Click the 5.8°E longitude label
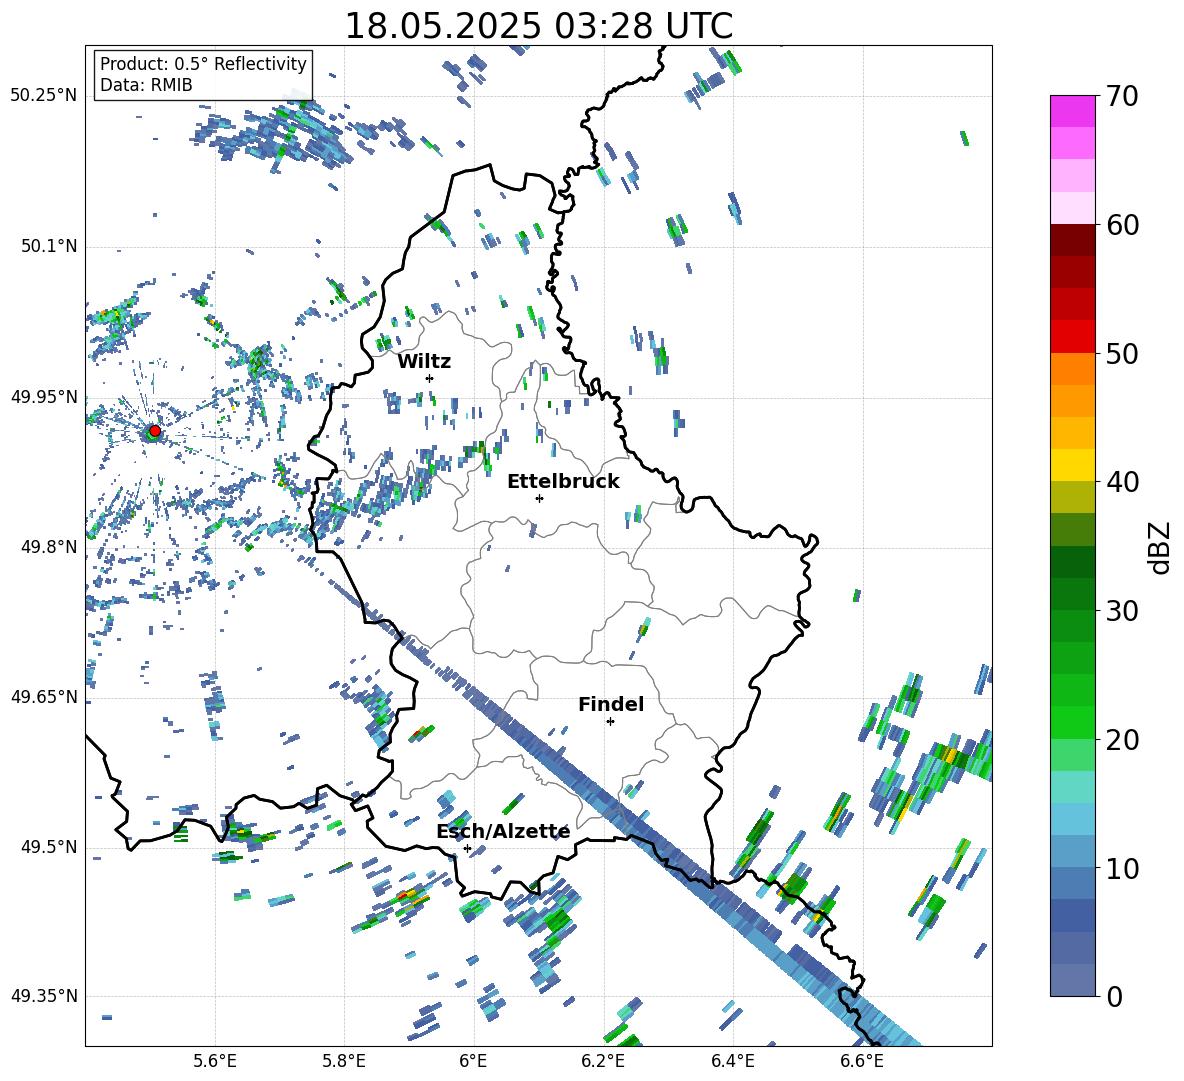Screen dimensions: 1184x1081 click(344, 1061)
